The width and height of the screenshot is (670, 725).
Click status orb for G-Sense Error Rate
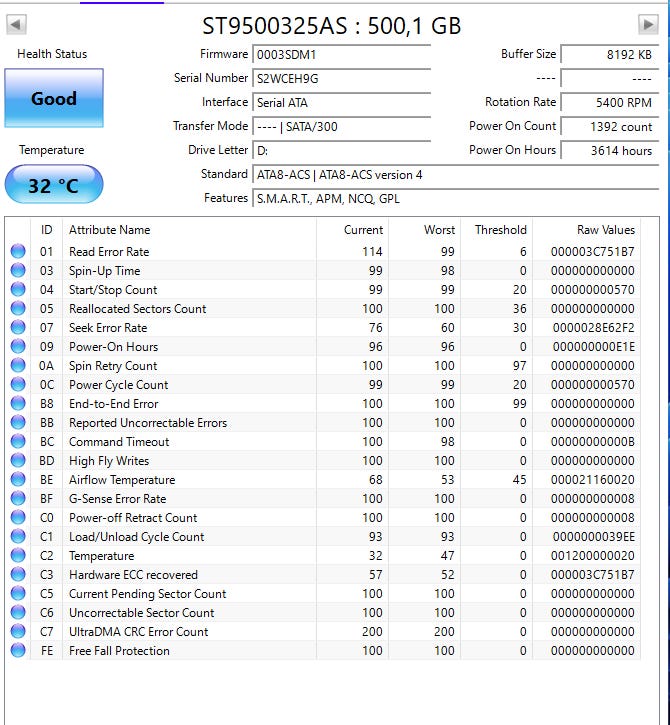click(18, 498)
